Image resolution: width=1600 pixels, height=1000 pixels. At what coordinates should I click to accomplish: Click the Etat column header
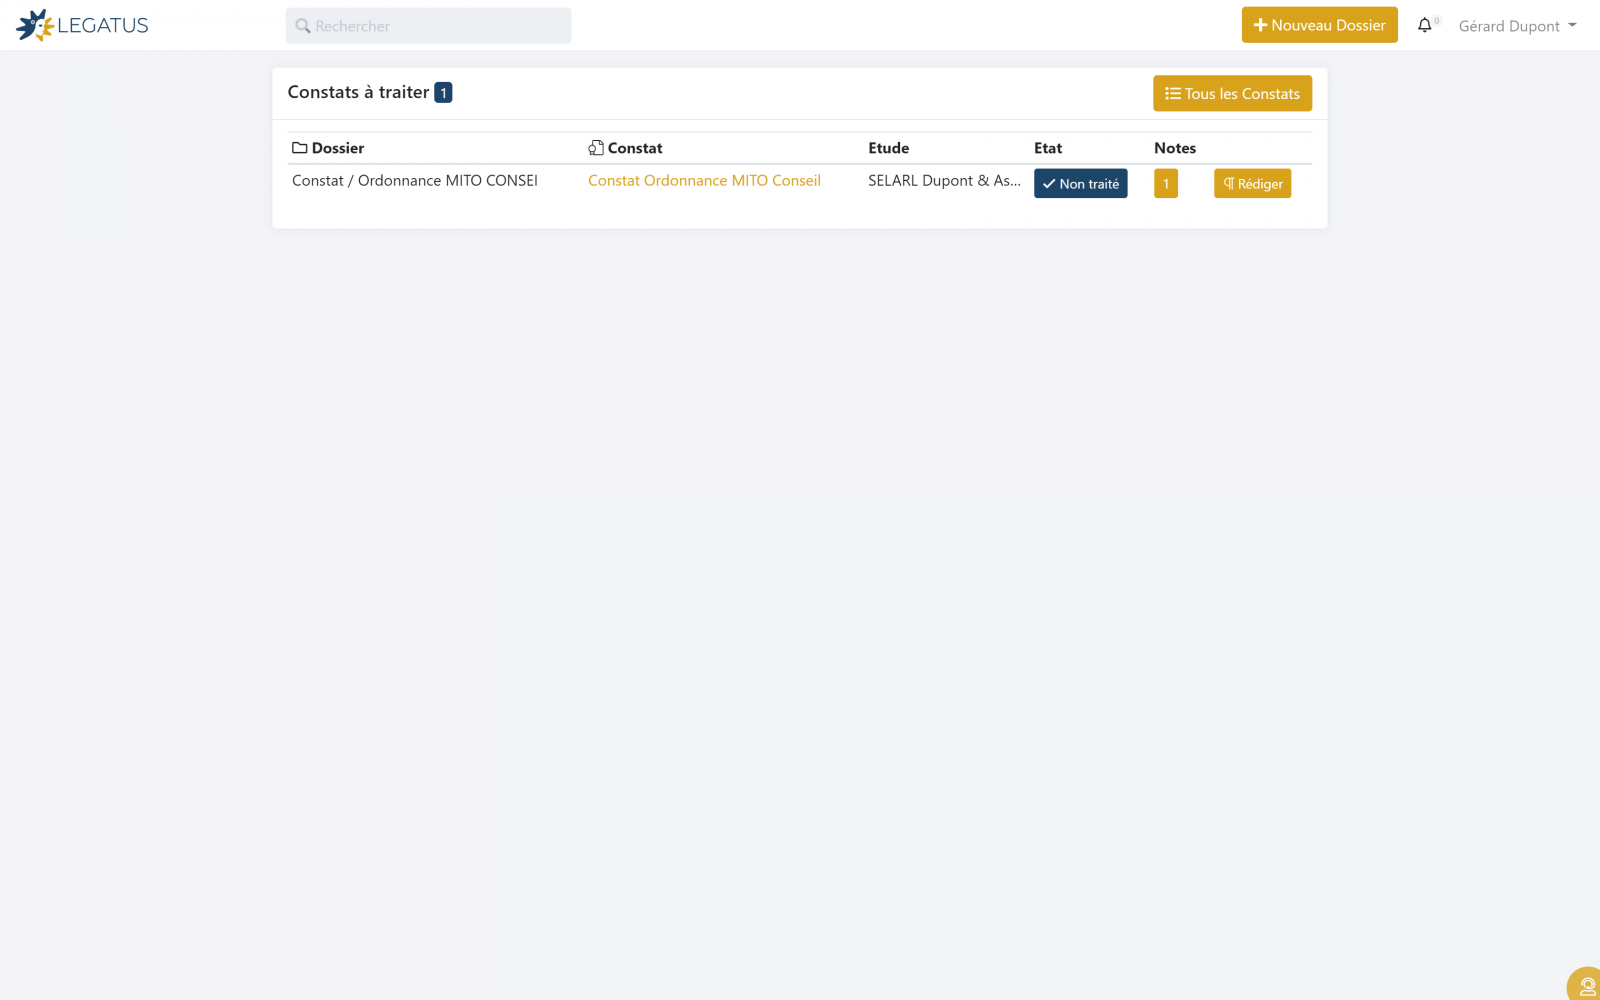pos(1048,148)
